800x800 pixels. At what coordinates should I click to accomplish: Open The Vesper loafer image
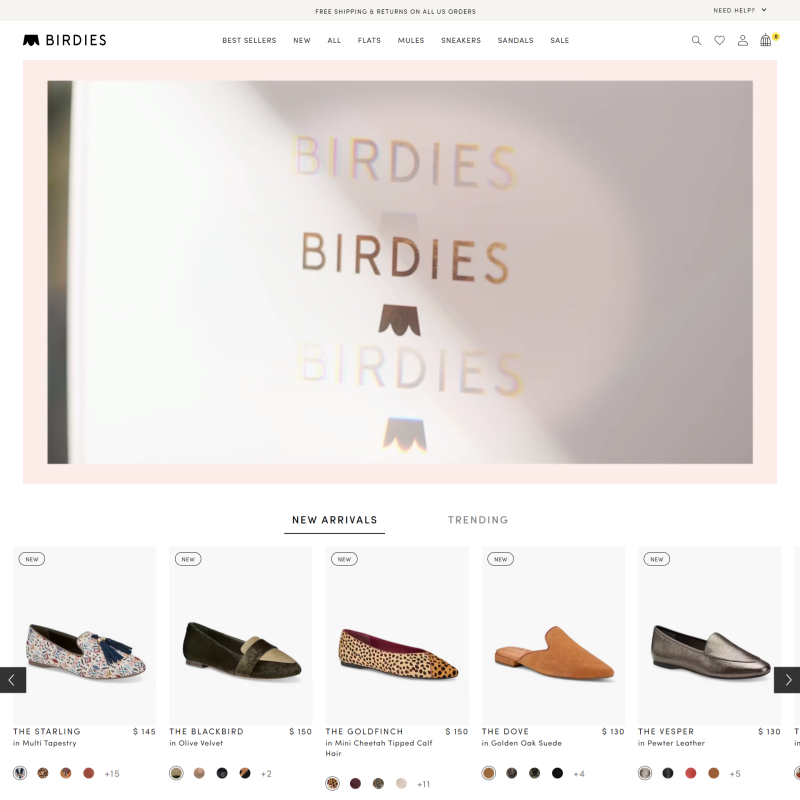coord(709,636)
